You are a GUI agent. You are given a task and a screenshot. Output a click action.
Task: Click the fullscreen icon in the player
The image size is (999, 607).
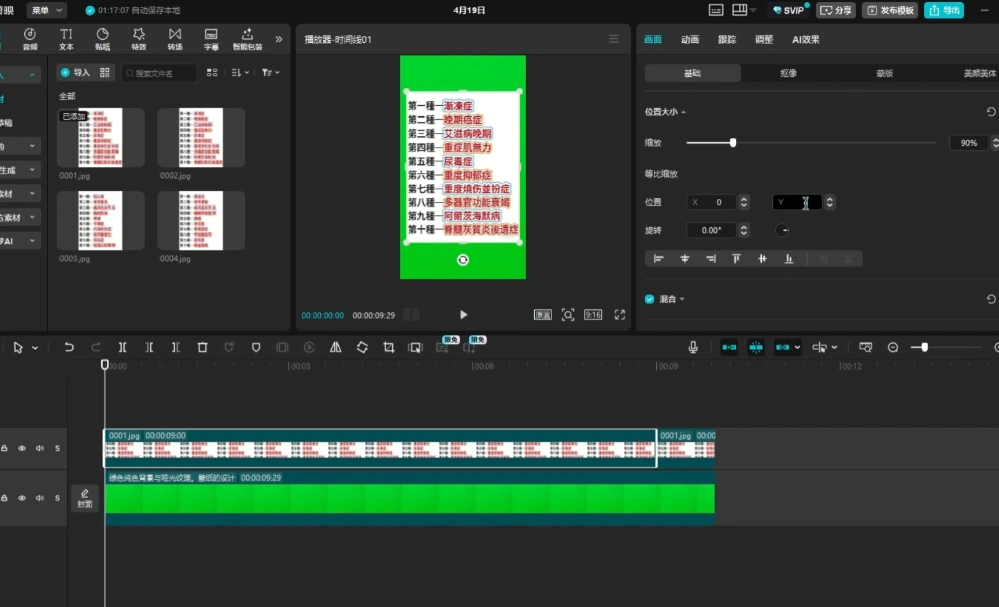point(620,314)
